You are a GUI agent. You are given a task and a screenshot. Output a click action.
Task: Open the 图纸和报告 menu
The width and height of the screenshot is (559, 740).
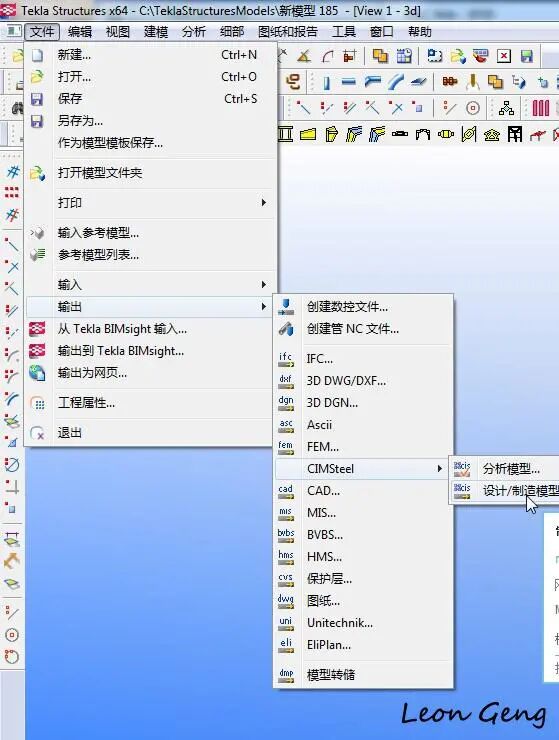pyautogui.click(x=288, y=32)
